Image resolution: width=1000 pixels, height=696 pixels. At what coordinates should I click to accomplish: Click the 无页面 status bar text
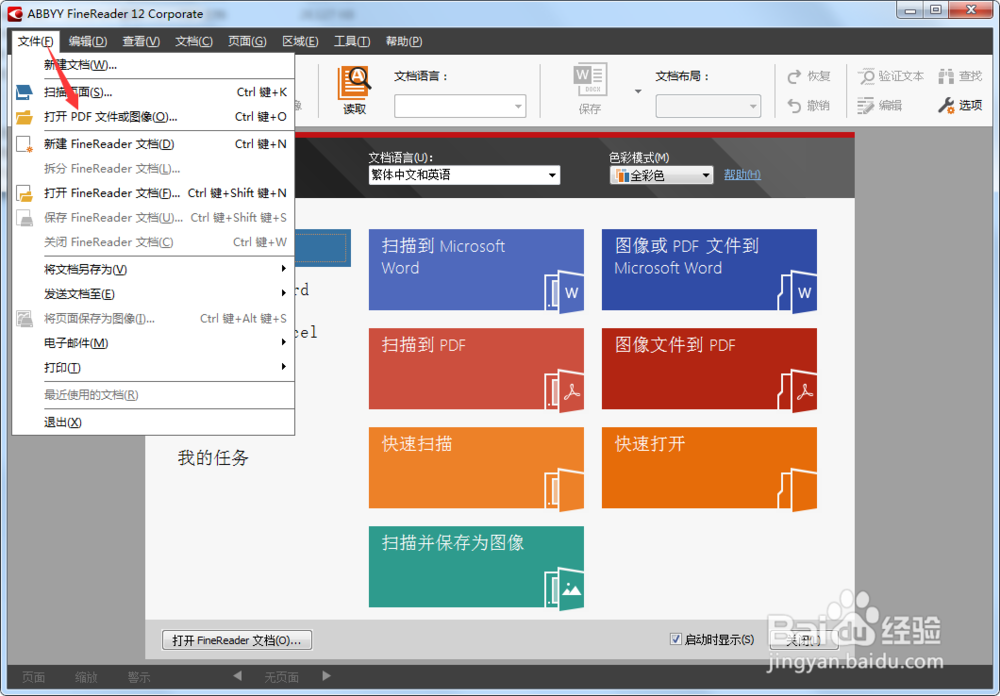coord(281,677)
